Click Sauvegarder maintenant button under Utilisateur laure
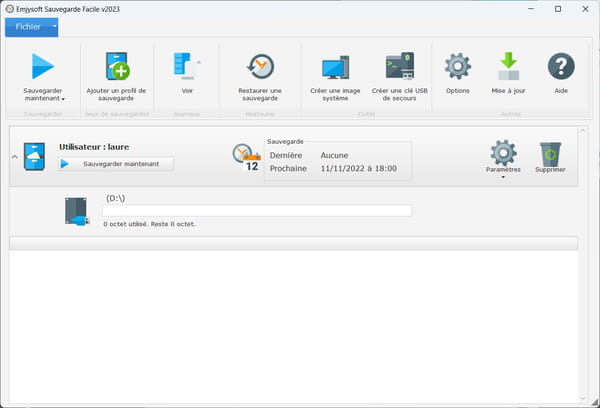The width and height of the screenshot is (600, 408). coord(116,164)
